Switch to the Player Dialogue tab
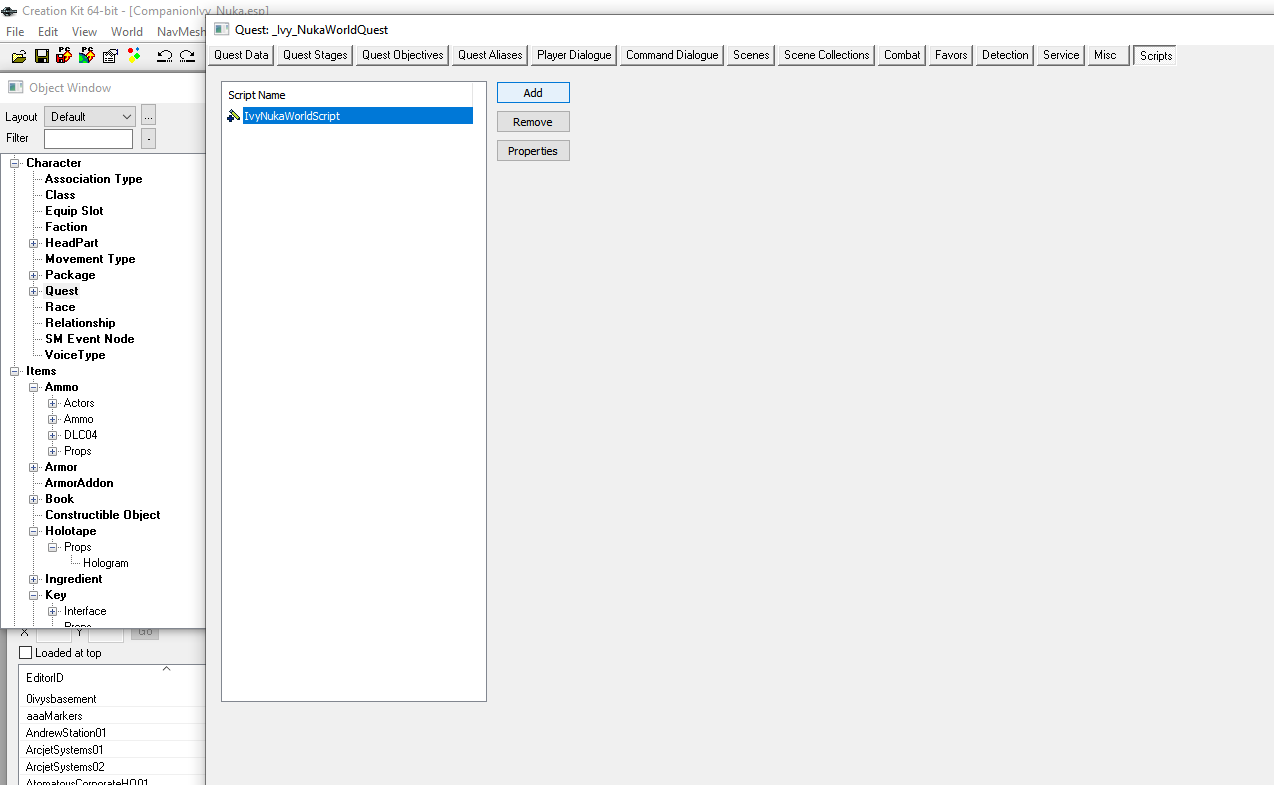The width and height of the screenshot is (1274, 785). click(572, 55)
